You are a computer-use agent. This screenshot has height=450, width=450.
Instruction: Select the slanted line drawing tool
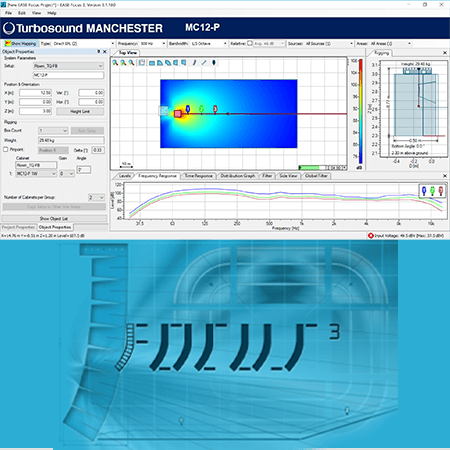click(x=194, y=63)
